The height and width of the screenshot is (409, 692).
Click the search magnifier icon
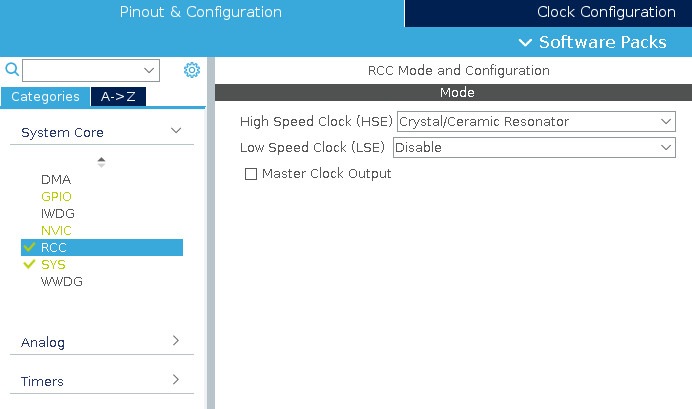12,70
